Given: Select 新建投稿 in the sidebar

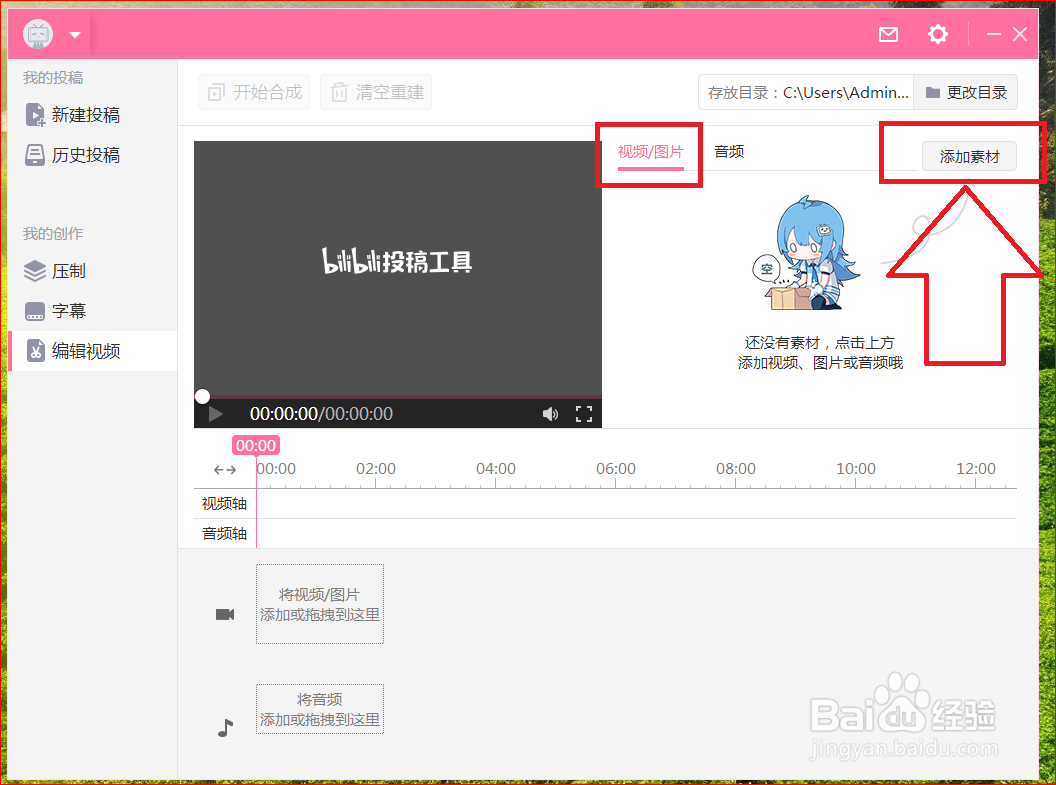Looking at the screenshot, I should (92, 115).
